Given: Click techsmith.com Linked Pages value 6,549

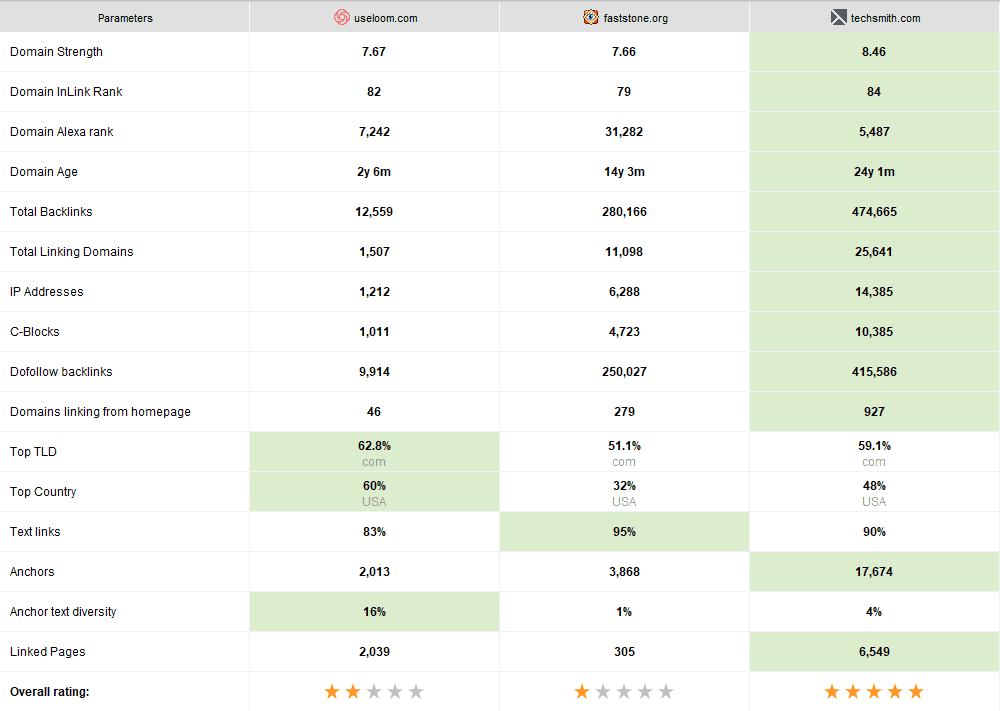Looking at the screenshot, I should [874, 652].
